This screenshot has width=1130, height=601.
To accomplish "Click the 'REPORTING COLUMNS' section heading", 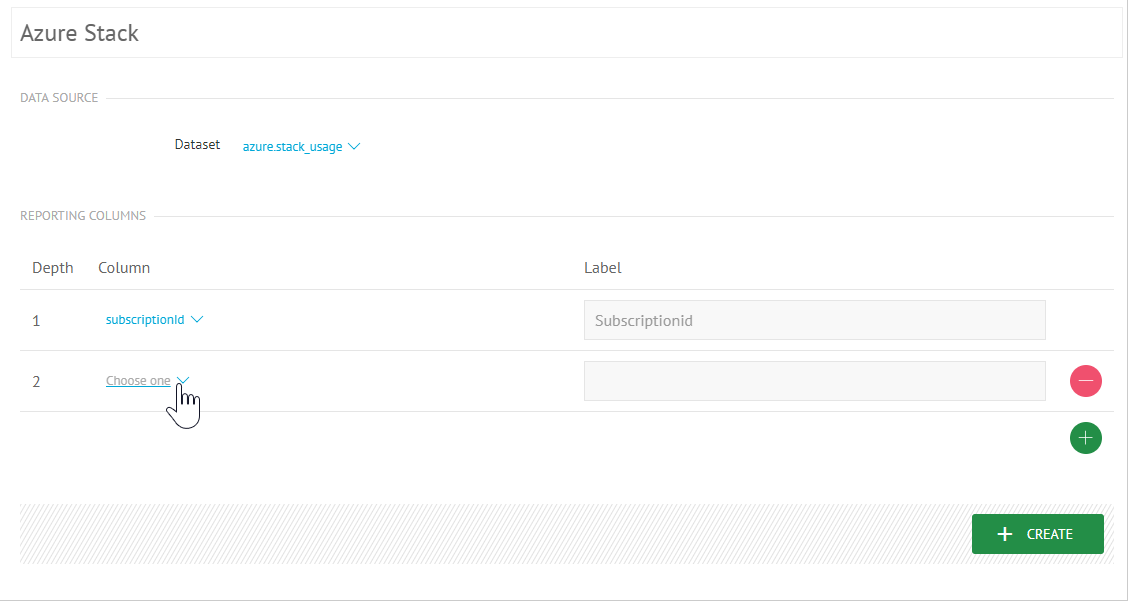I will 83,215.
